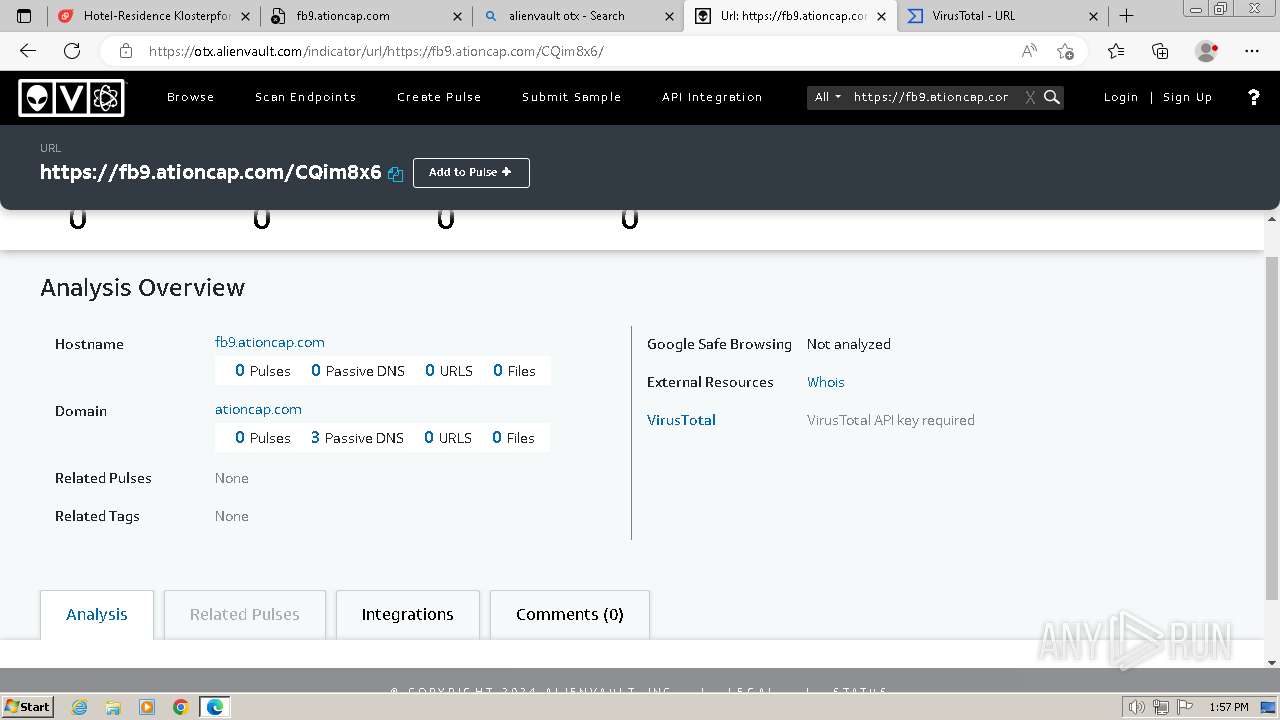The image size is (1280, 720).
Task: Open a new browser tab
Action: click(x=1126, y=16)
